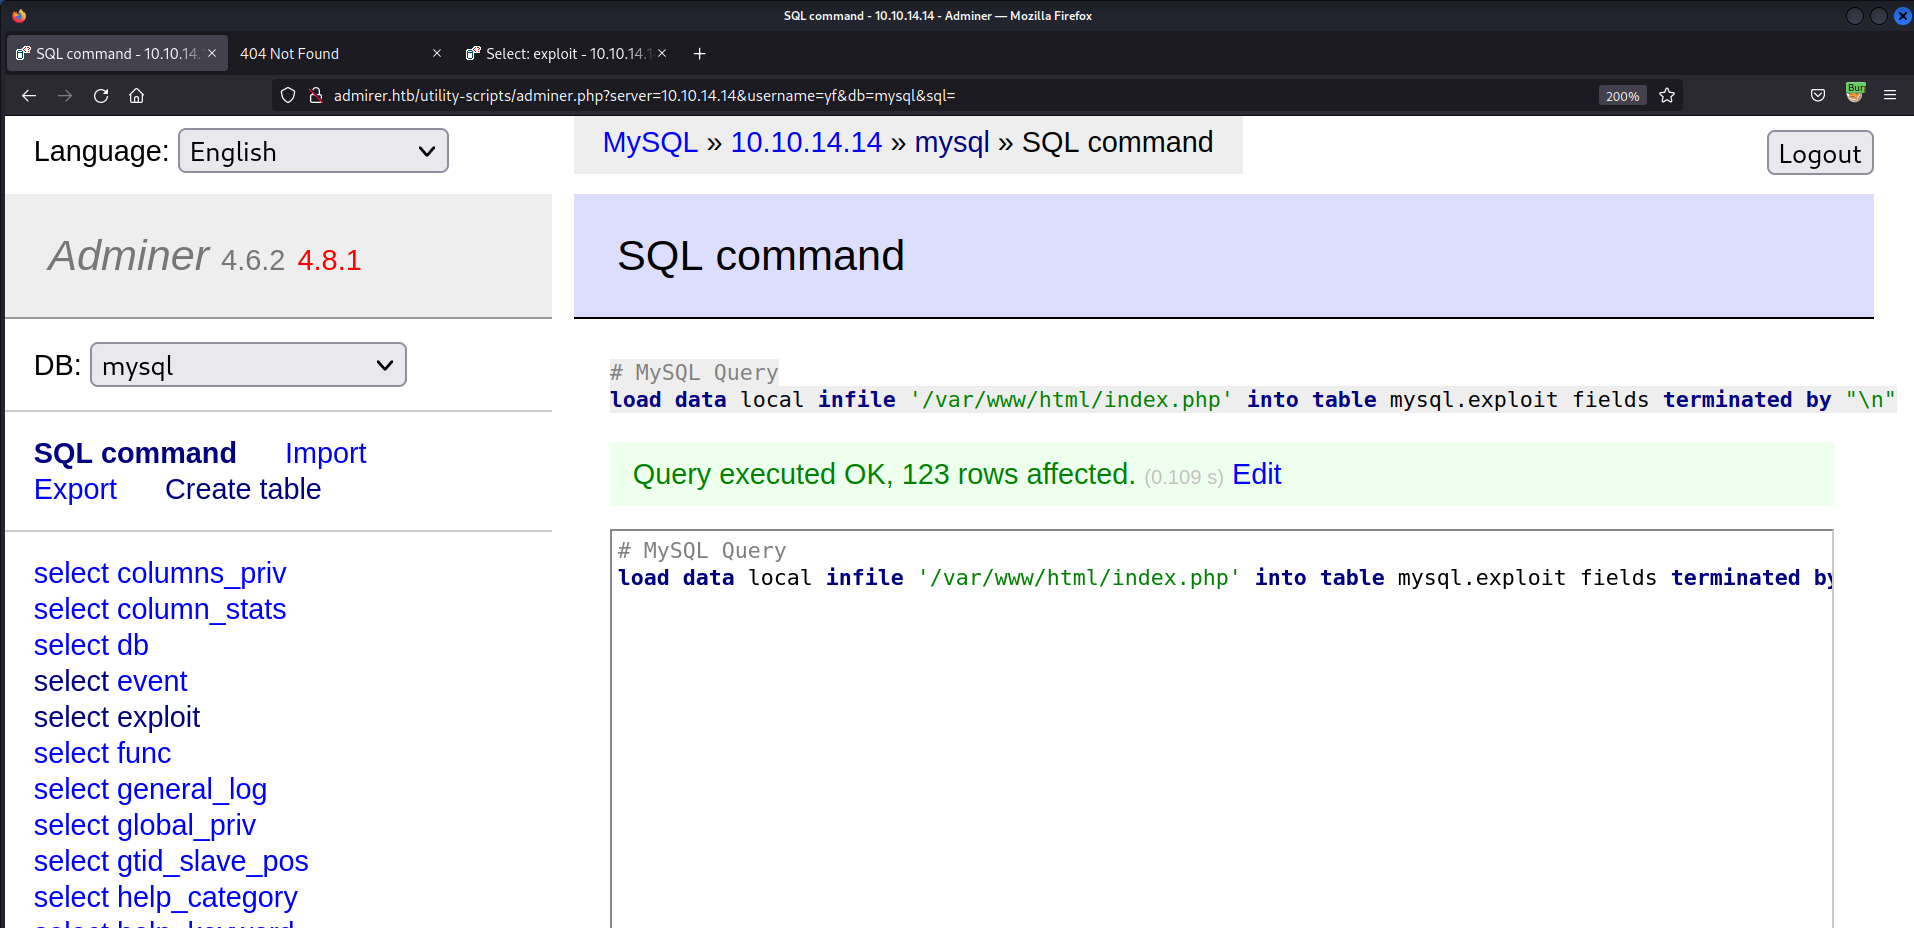1914x928 pixels.
Task: Open a new browser tab
Action: [700, 54]
